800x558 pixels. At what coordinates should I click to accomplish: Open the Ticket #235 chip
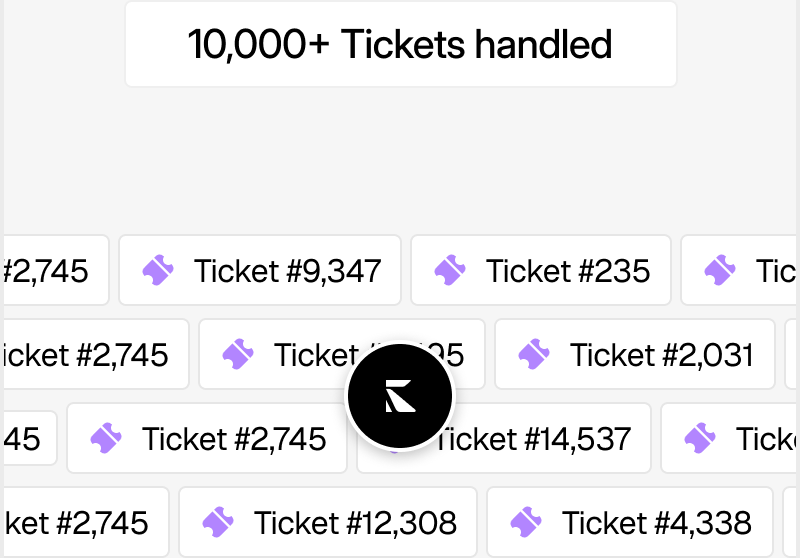[541, 270]
